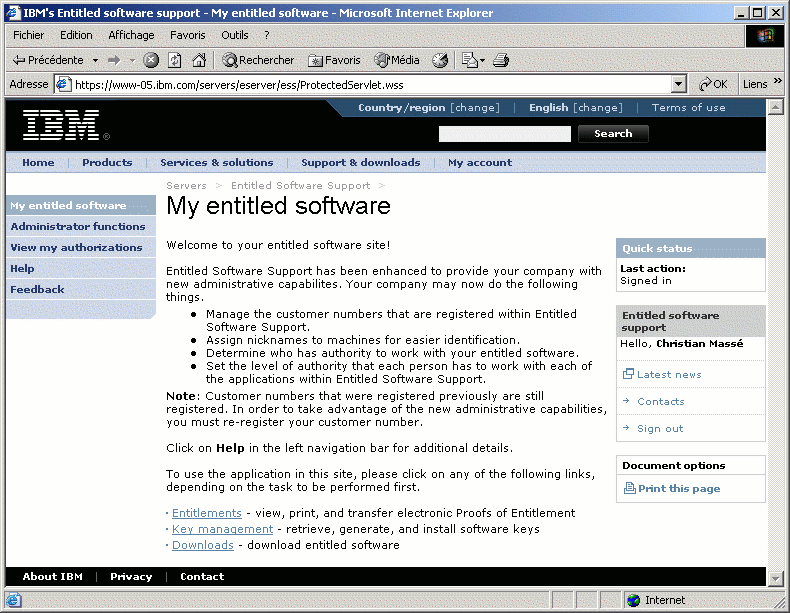Open View my authorizations sidebar item
790x613 pixels.
click(x=81, y=247)
